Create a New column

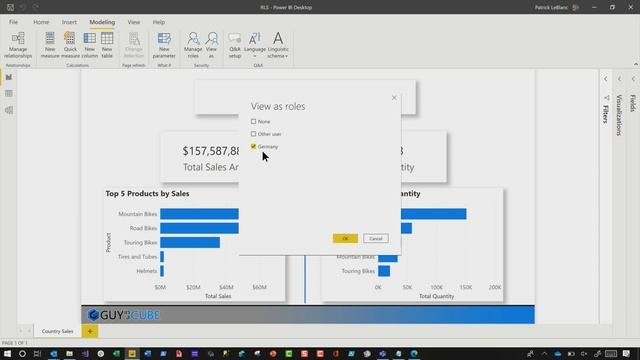(89, 45)
